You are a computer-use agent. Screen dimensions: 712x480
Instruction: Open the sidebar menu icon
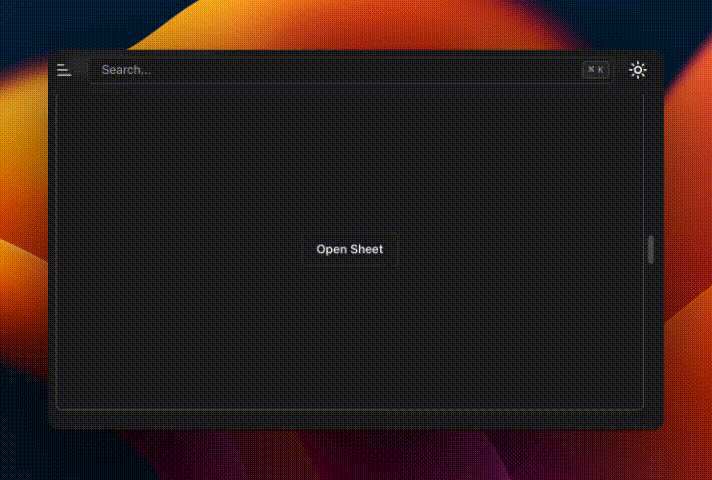(64, 70)
